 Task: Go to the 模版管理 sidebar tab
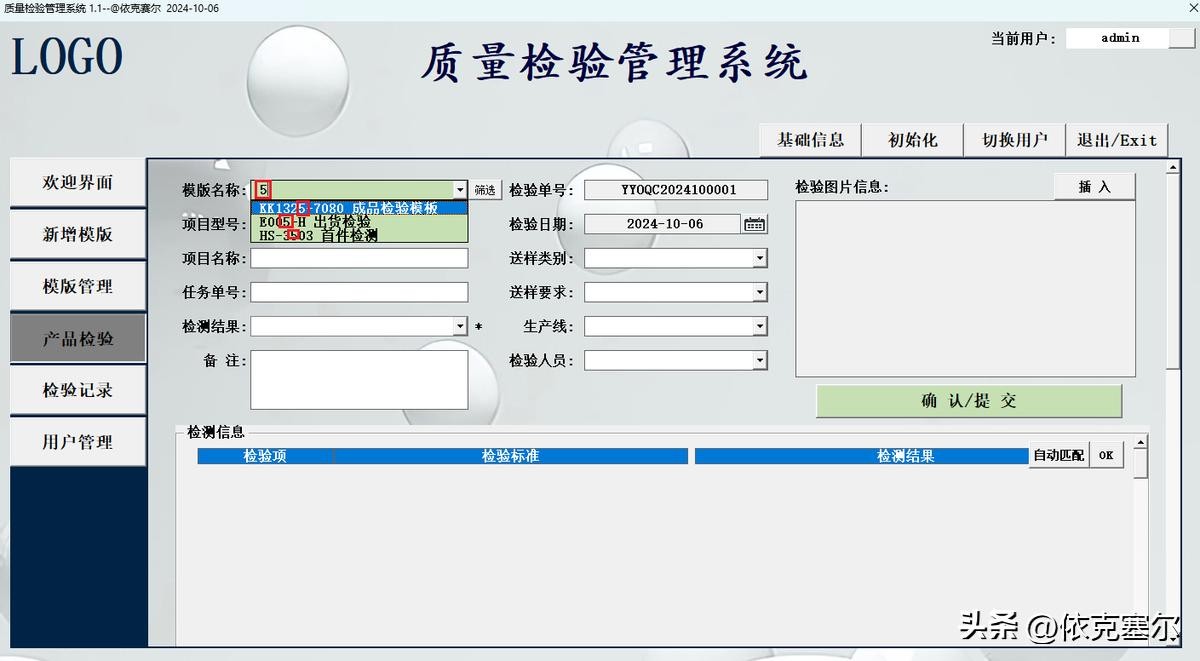tap(78, 286)
